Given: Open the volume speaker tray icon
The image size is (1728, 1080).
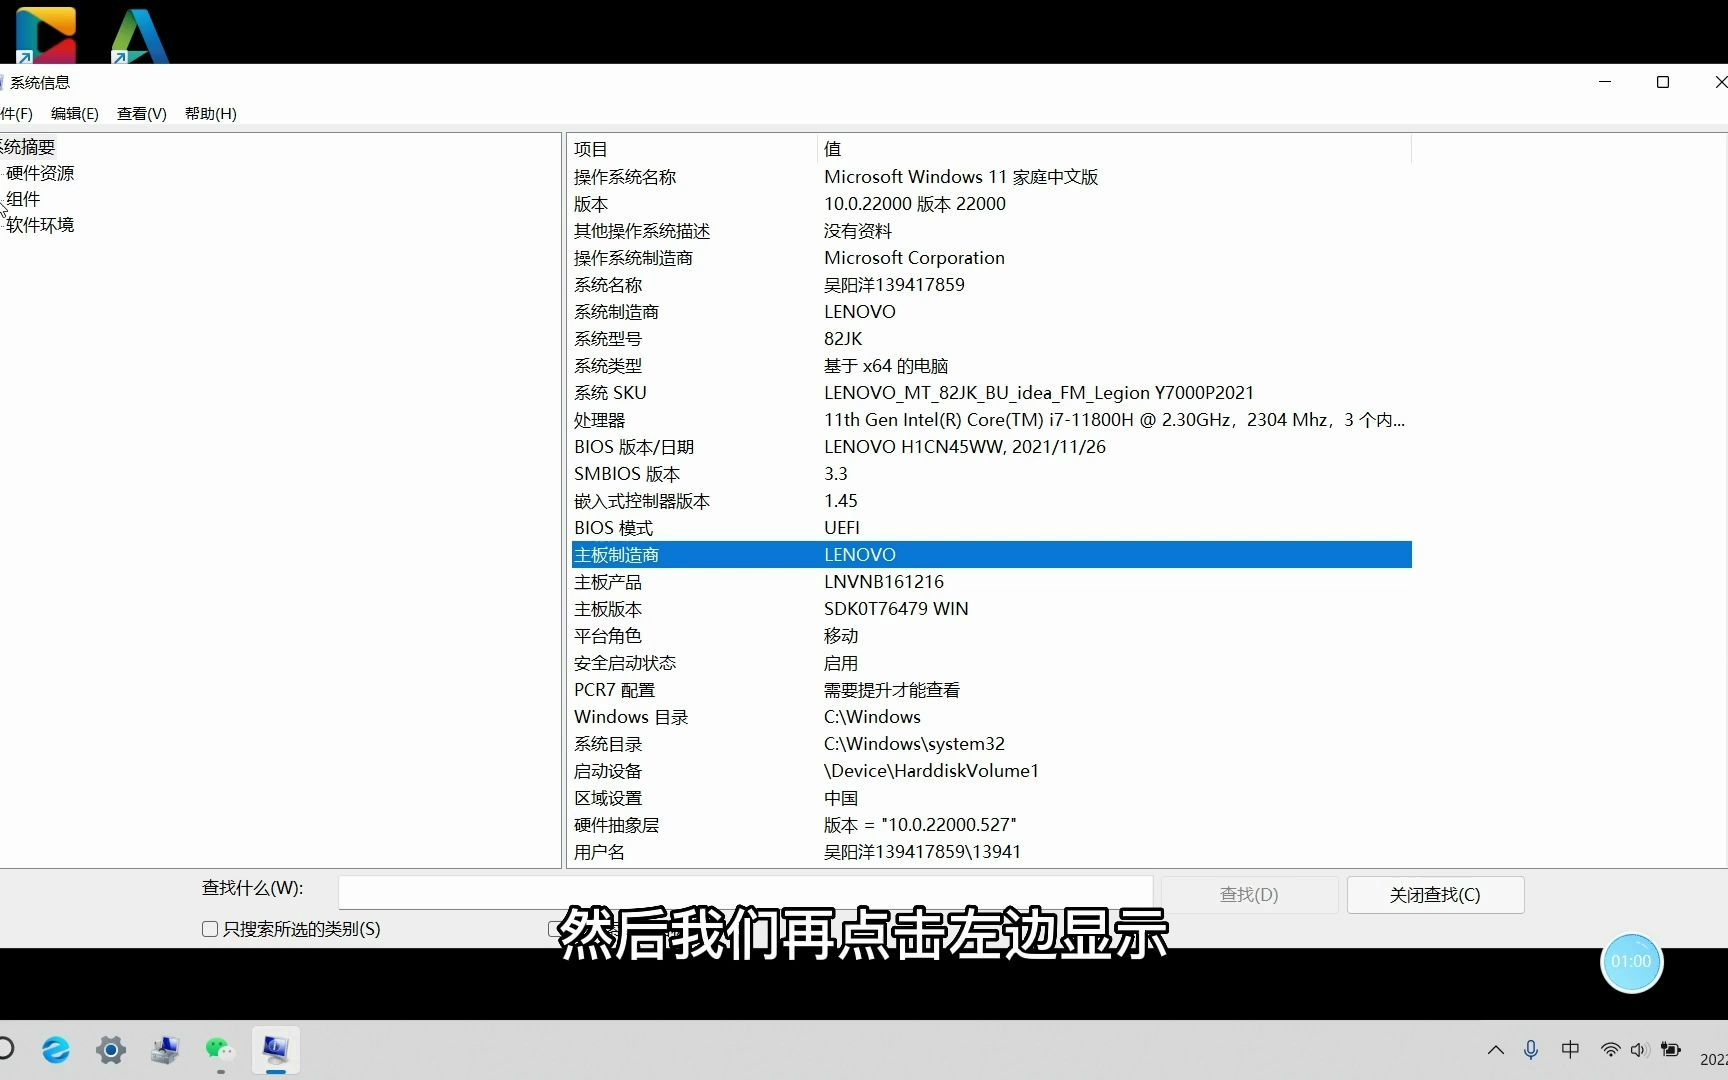Looking at the screenshot, I should pyautogui.click(x=1639, y=1050).
